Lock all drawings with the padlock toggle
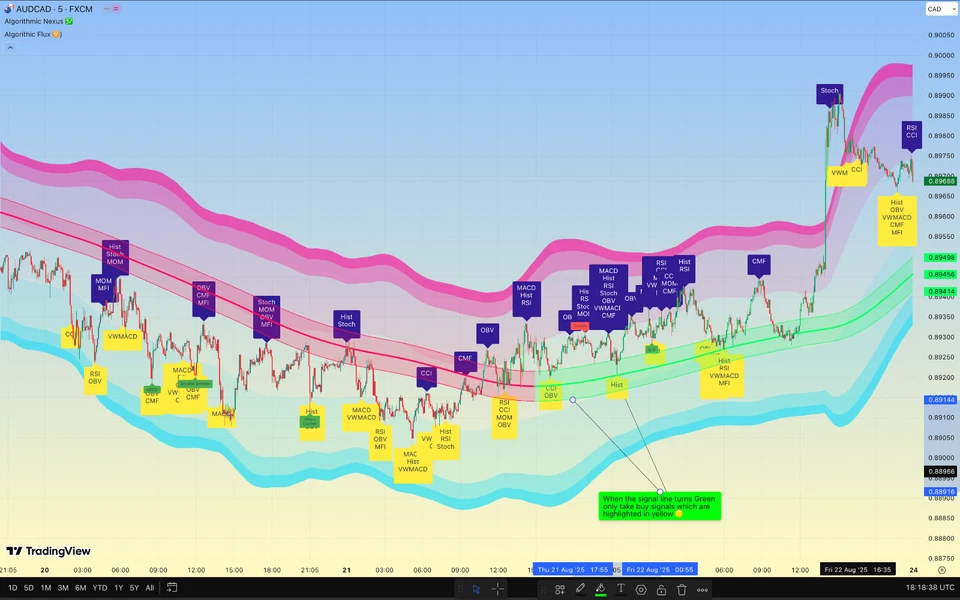The width and height of the screenshot is (960, 600). click(x=661, y=588)
